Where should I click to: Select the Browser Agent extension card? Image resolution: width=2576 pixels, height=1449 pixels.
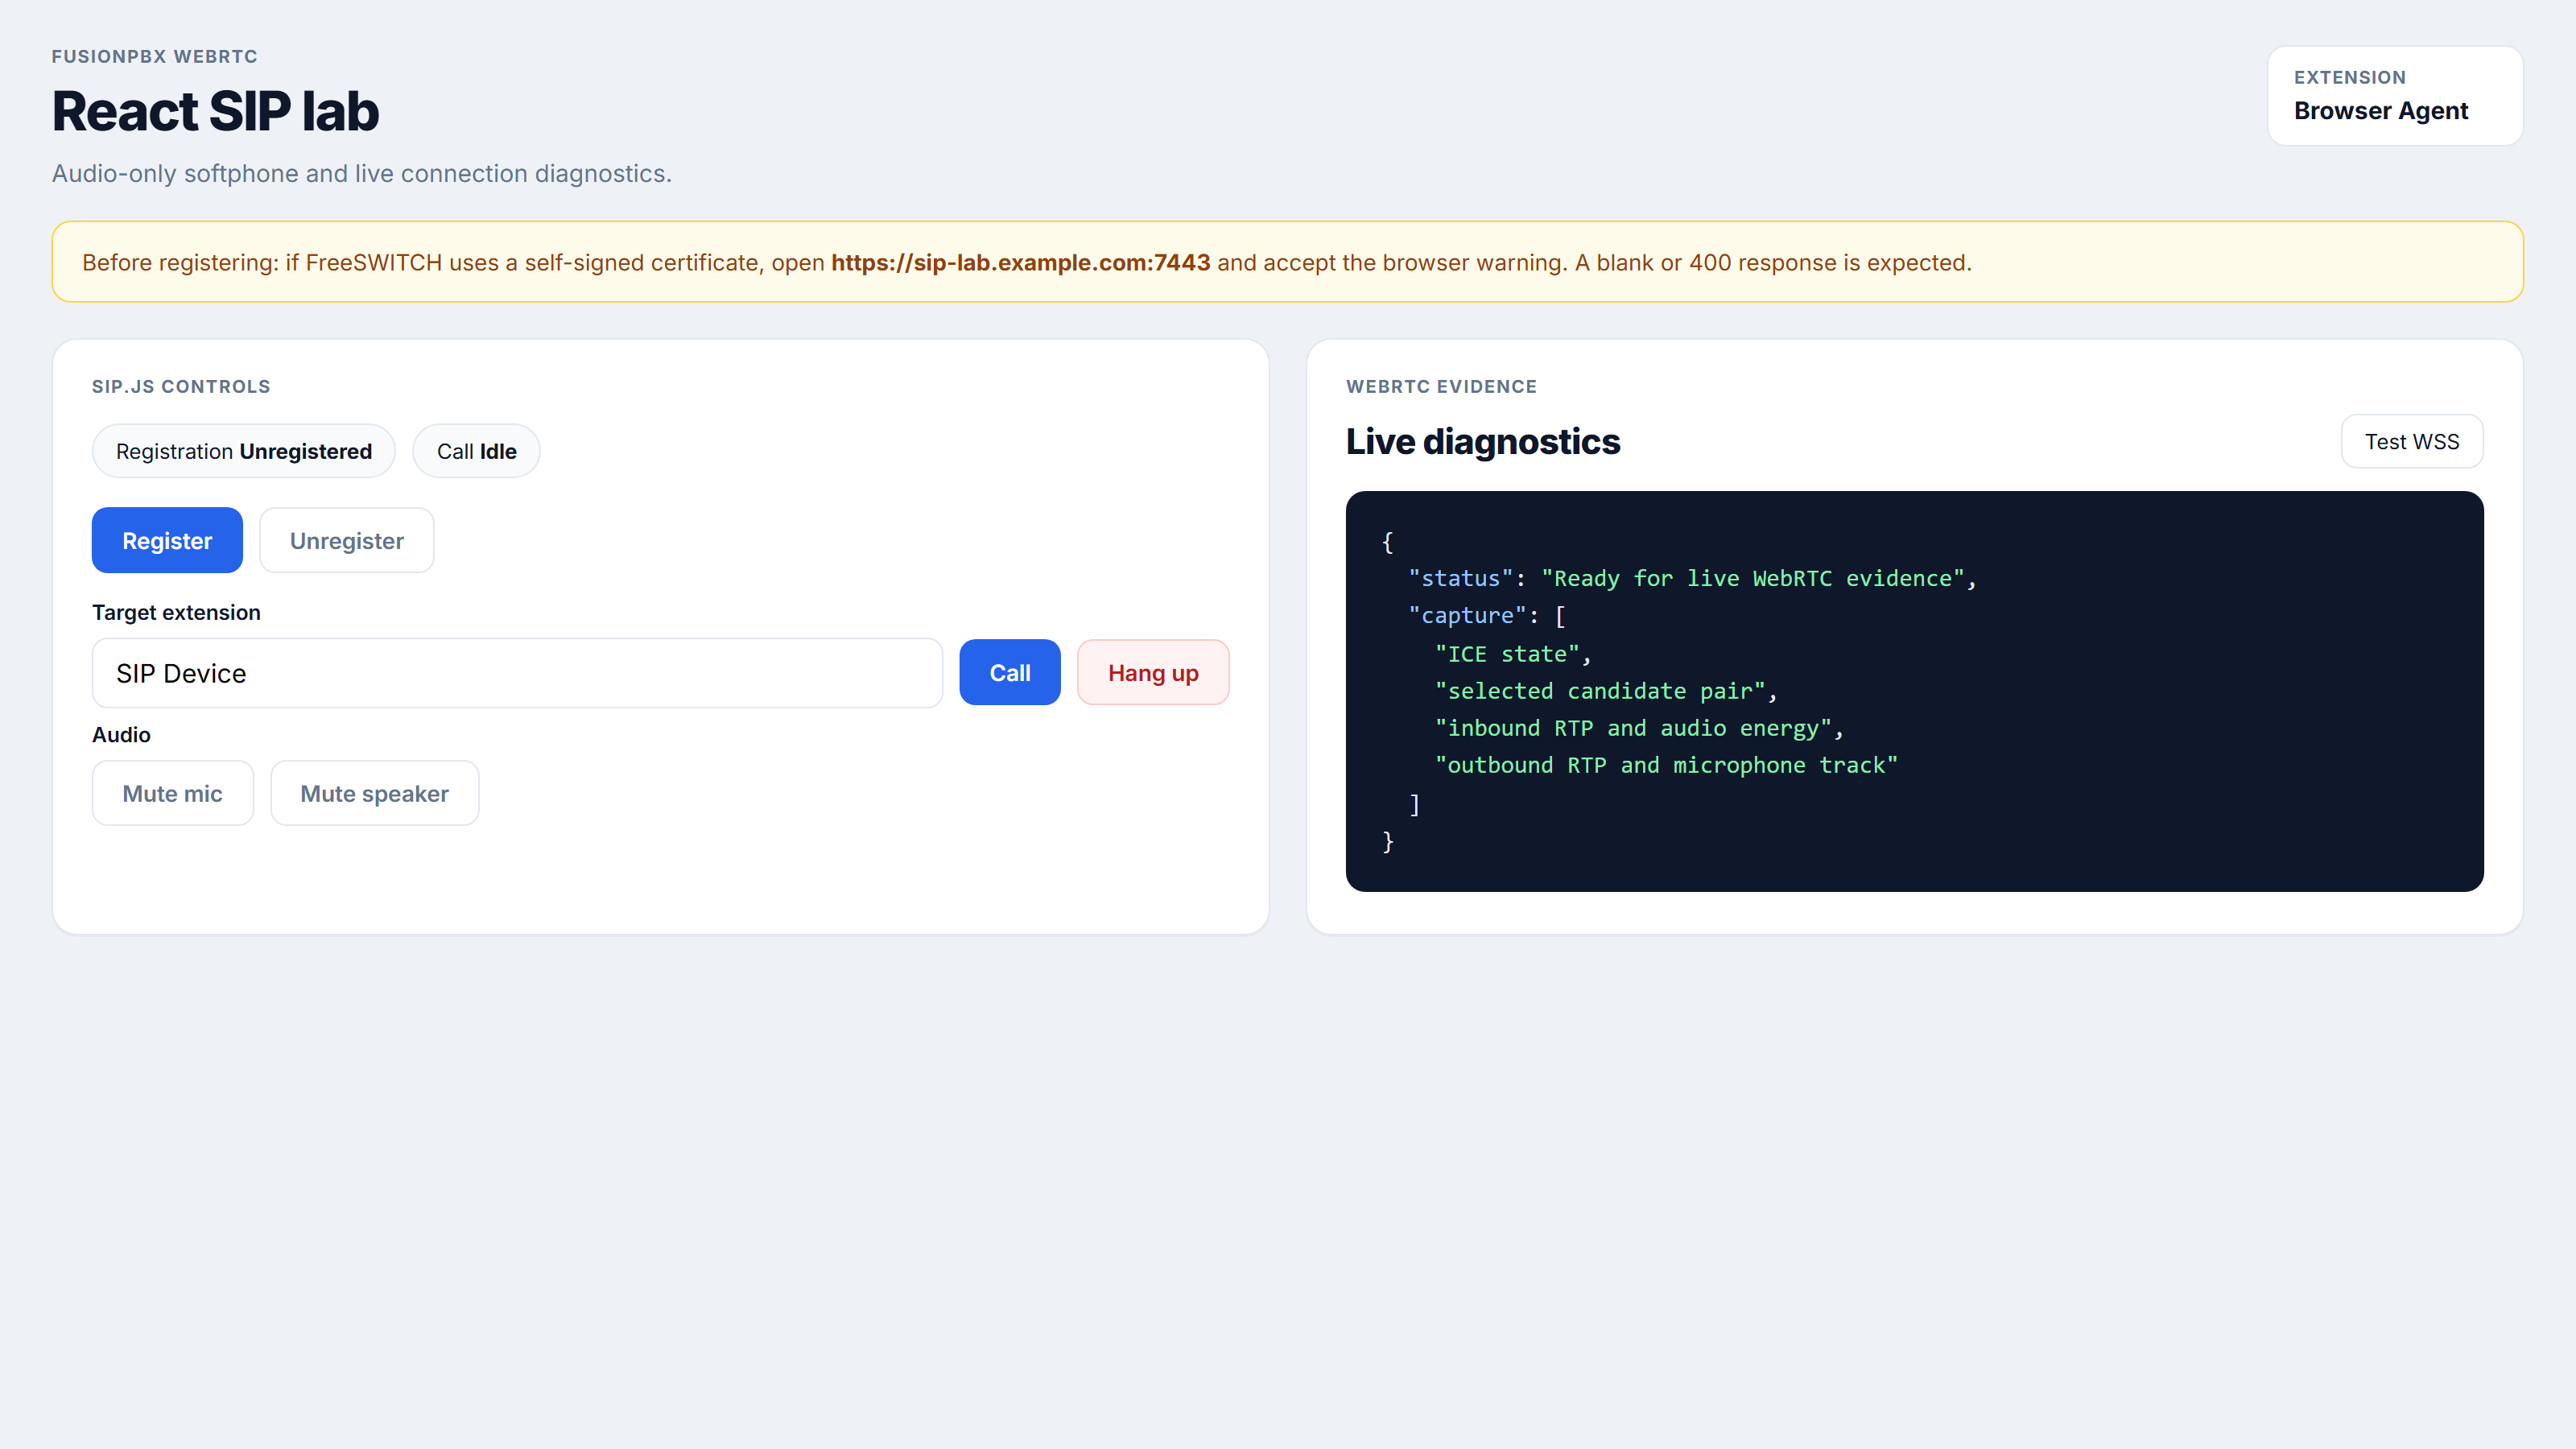pyautogui.click(x=2395, y=96)
